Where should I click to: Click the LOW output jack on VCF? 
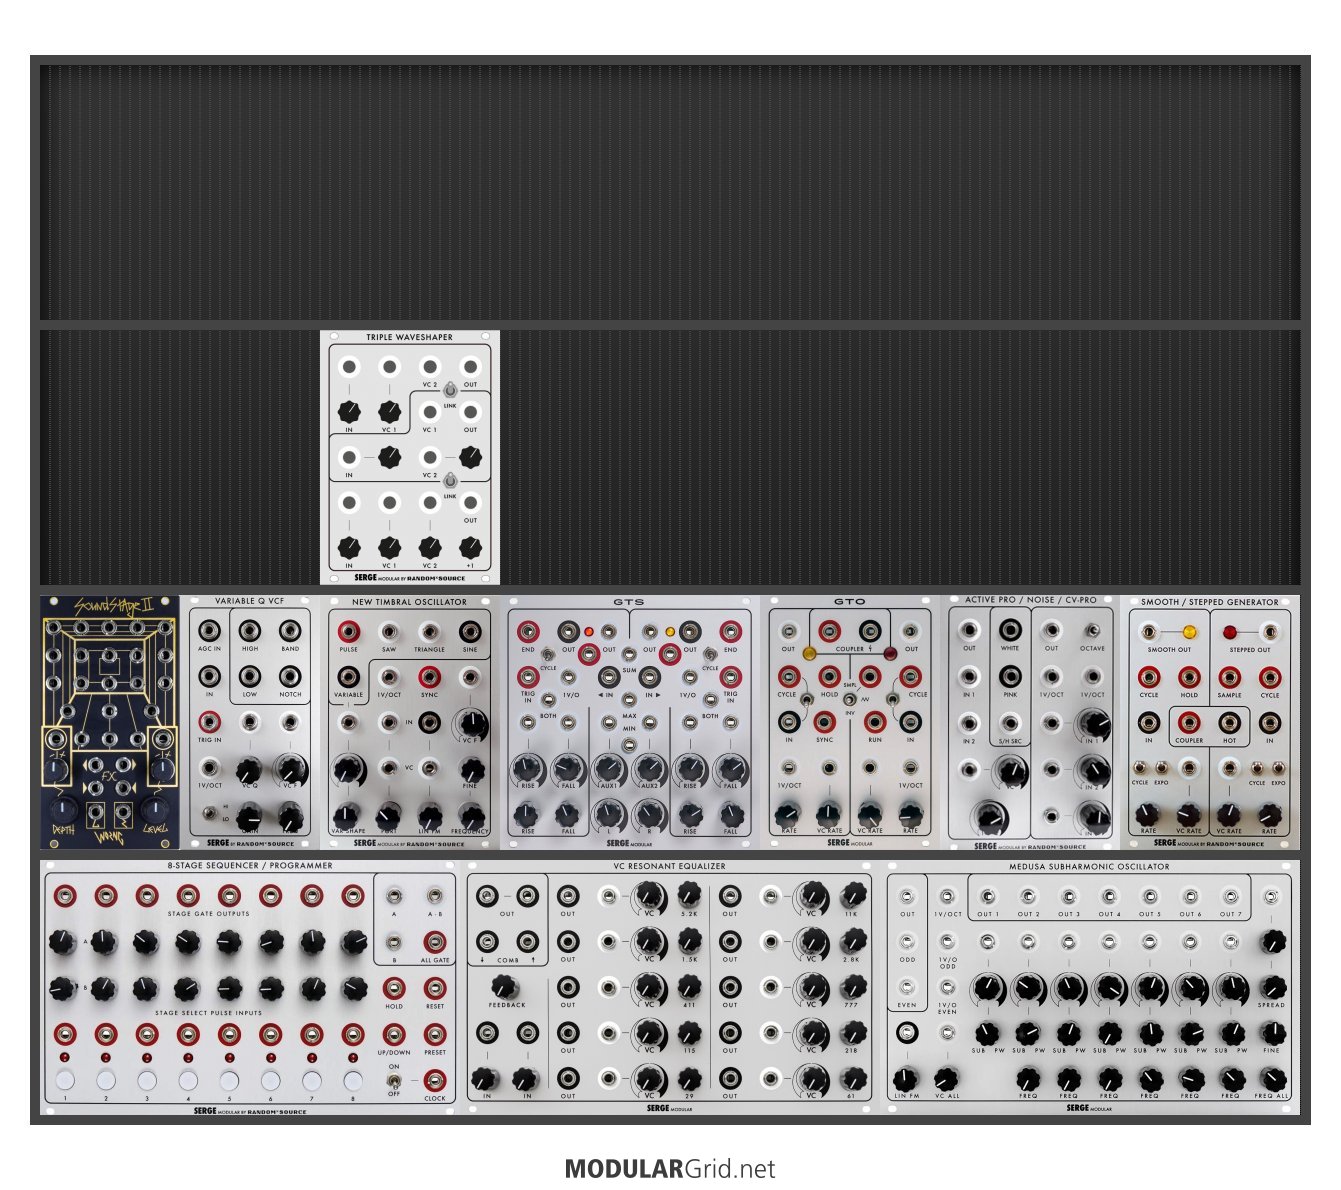tap(250, 676)
